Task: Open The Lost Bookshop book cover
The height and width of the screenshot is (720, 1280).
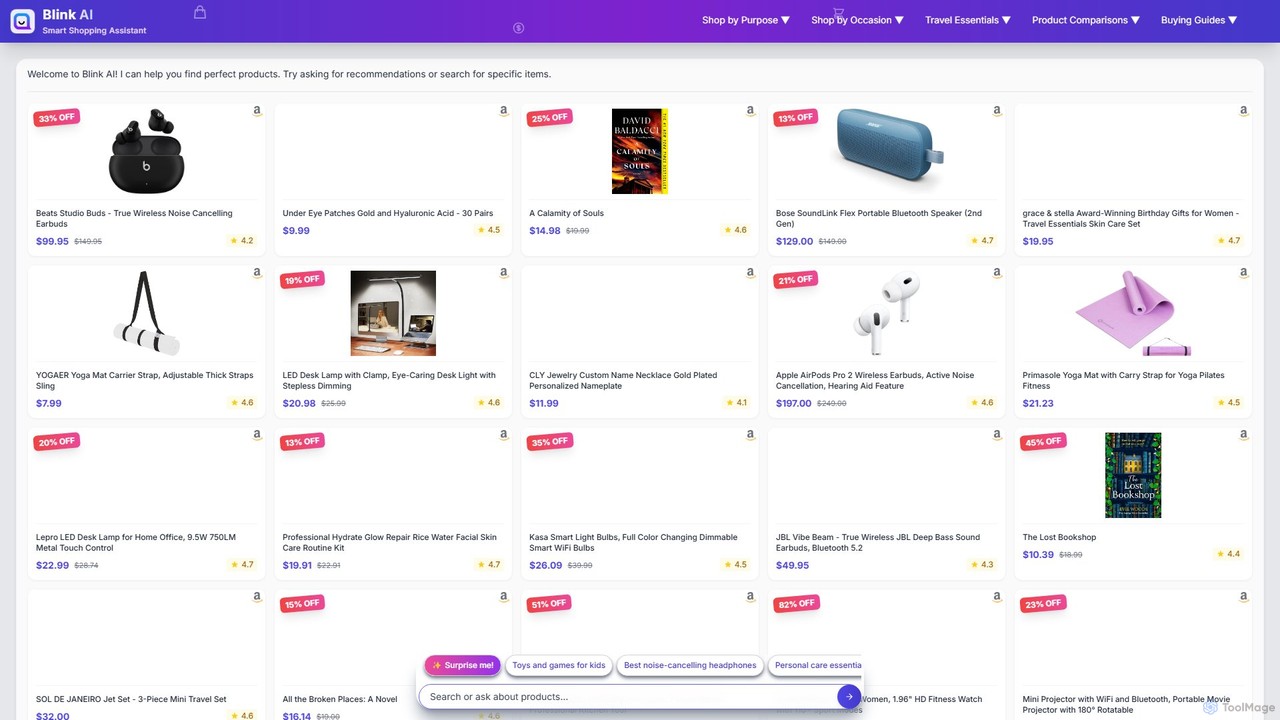Action: (x=1133, y=475)
